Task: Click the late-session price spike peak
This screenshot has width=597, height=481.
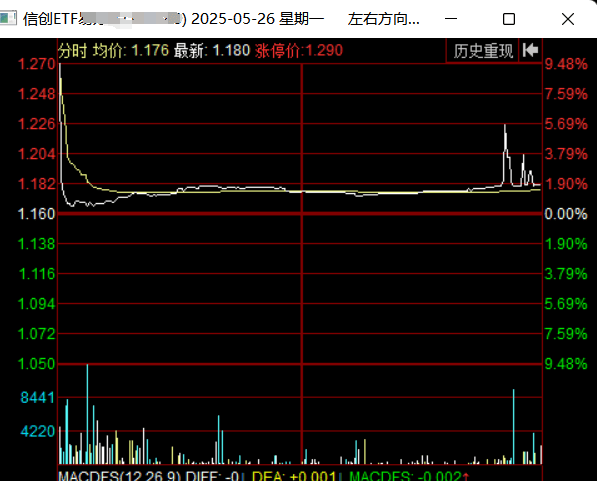Action: (505, 125)
